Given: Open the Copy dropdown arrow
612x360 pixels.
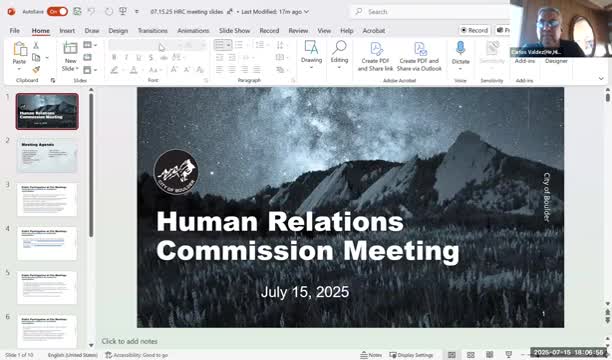Looking at the screenshot, I should coord(47,58).
